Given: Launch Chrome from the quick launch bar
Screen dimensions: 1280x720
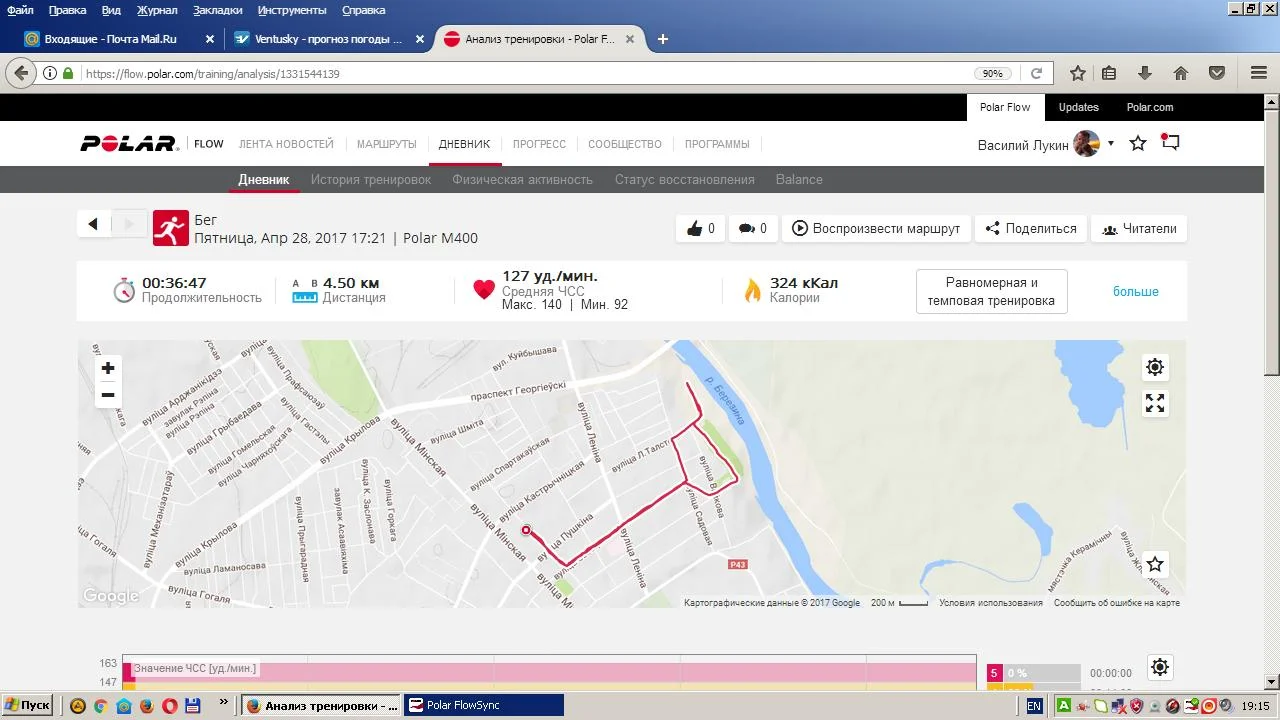Looking at the screenshot, I should (100, 705).
